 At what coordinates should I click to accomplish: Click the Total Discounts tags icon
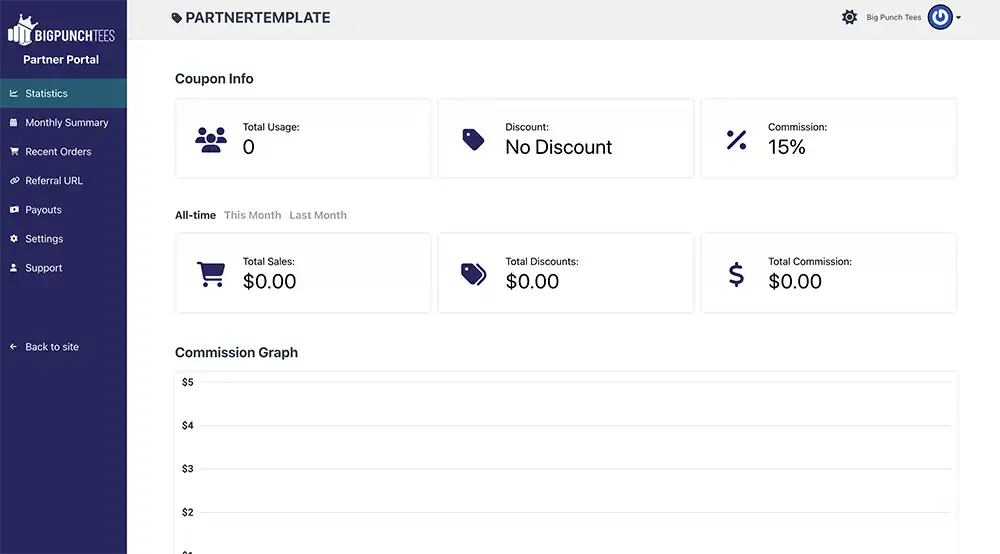pos(473,274)
